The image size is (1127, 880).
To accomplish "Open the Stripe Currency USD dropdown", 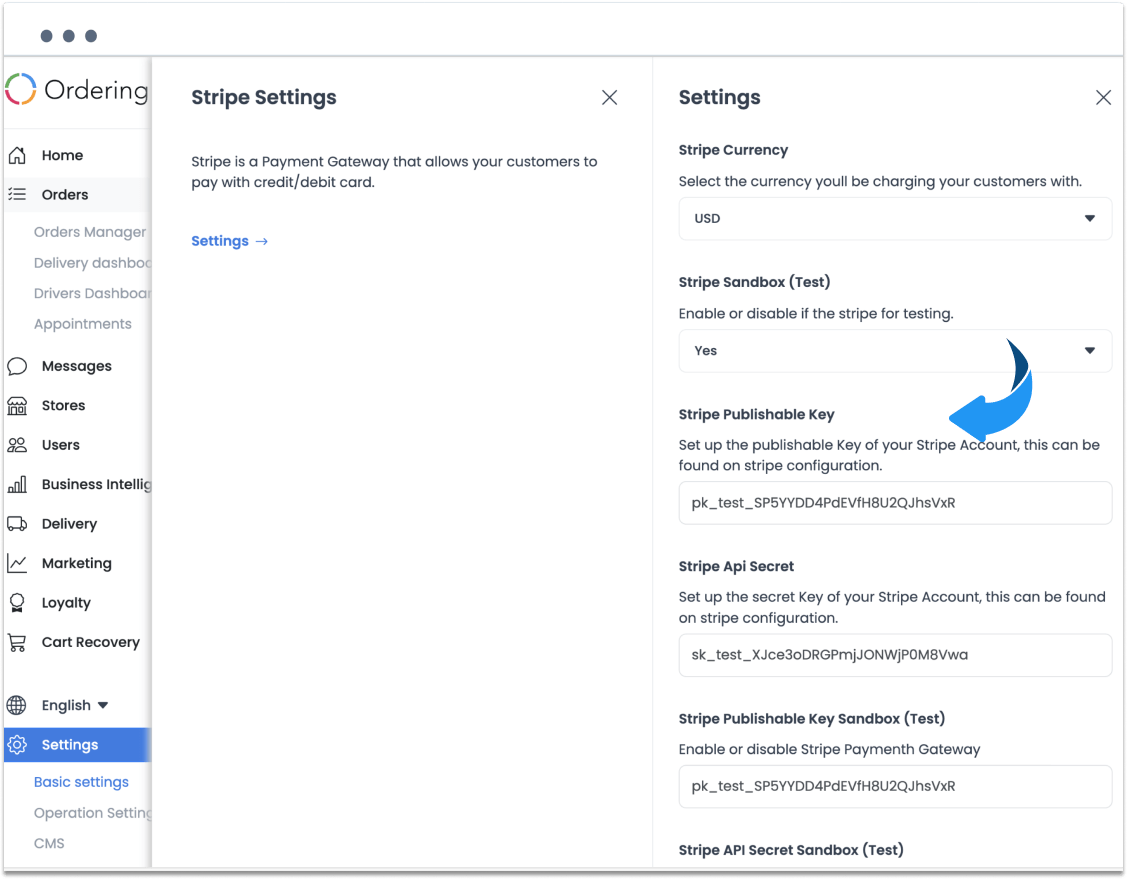I will tap(895, 219).
